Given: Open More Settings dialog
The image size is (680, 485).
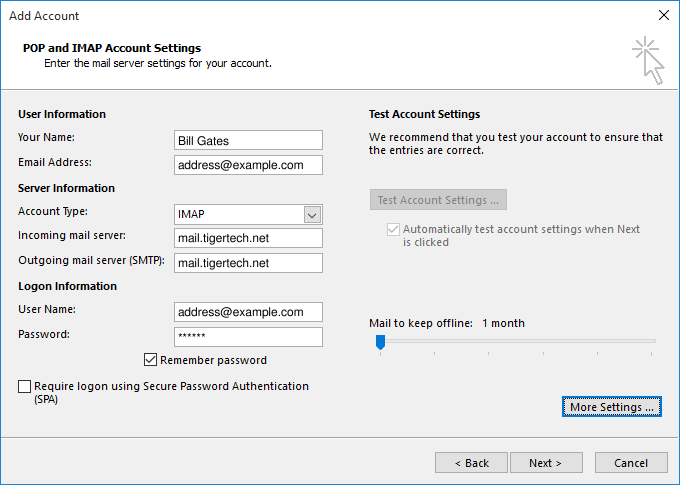Looking at the screenshot, I should click(611, 407).
